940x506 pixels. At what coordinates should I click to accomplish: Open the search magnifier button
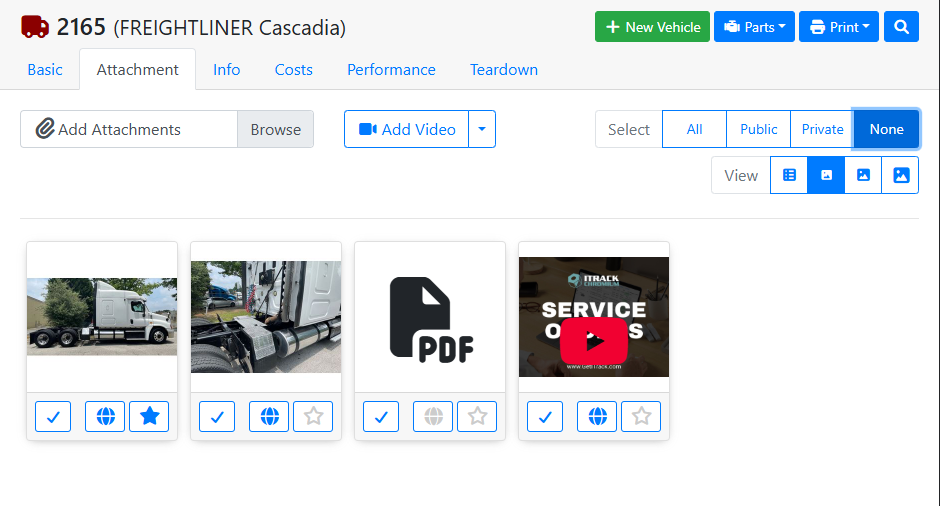point(901,27)
